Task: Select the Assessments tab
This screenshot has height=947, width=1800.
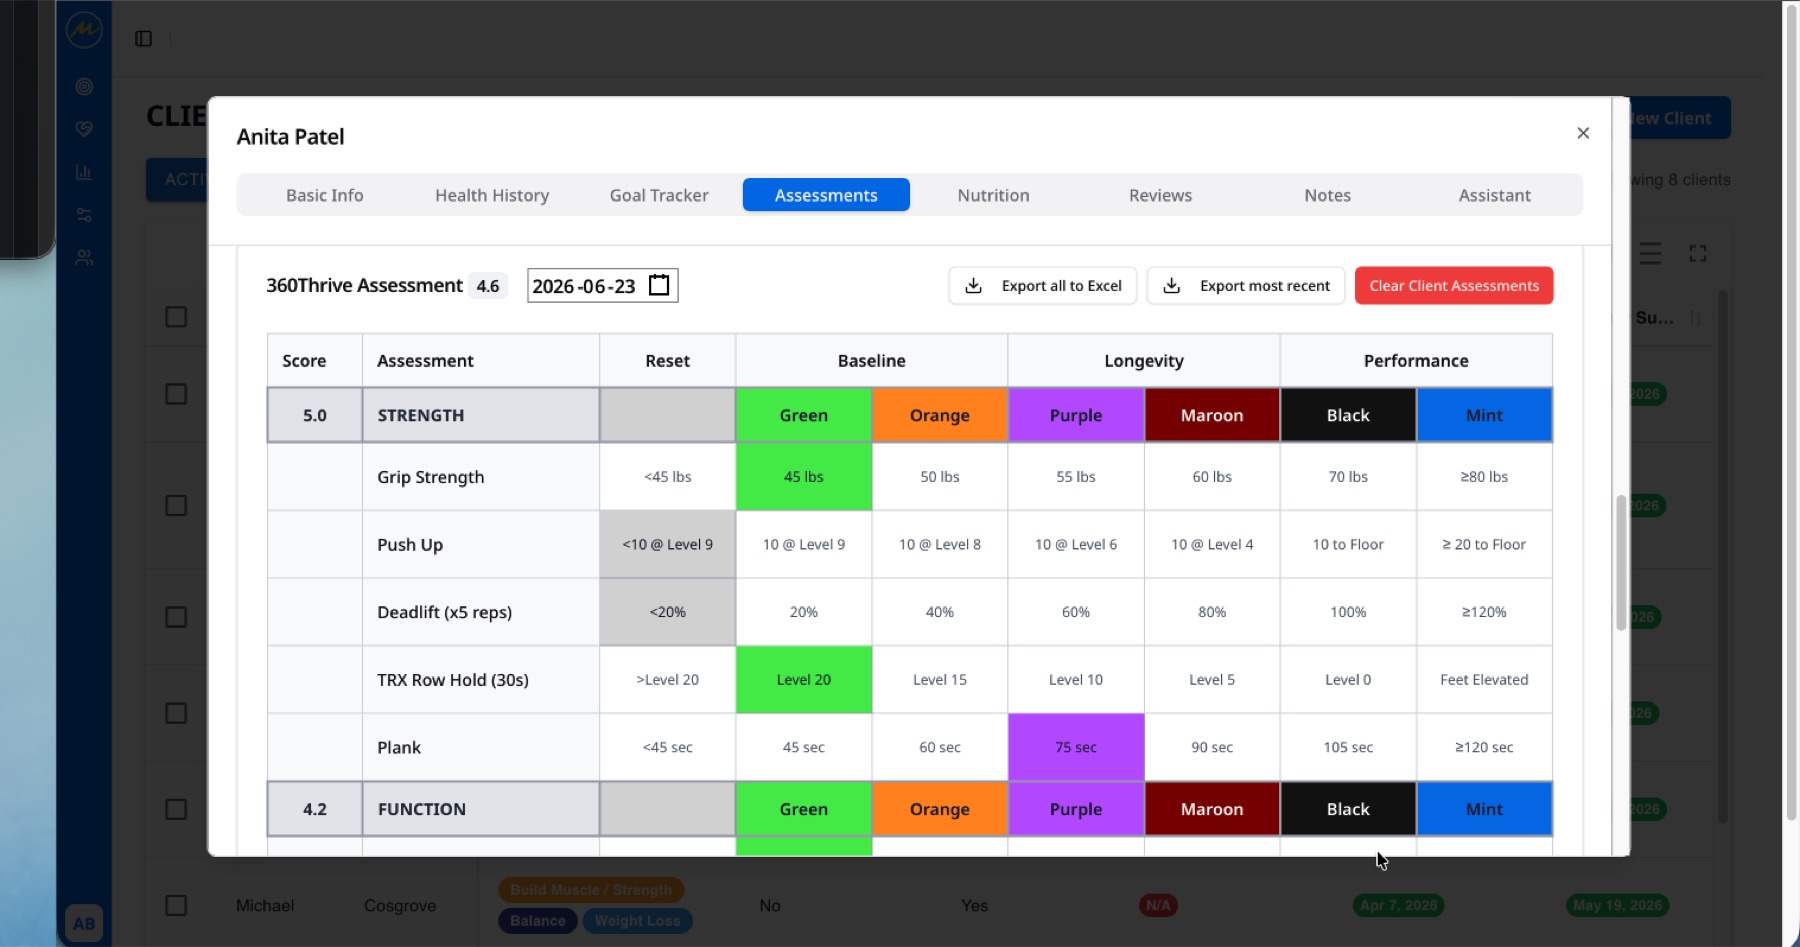Action: pos(826,195)
